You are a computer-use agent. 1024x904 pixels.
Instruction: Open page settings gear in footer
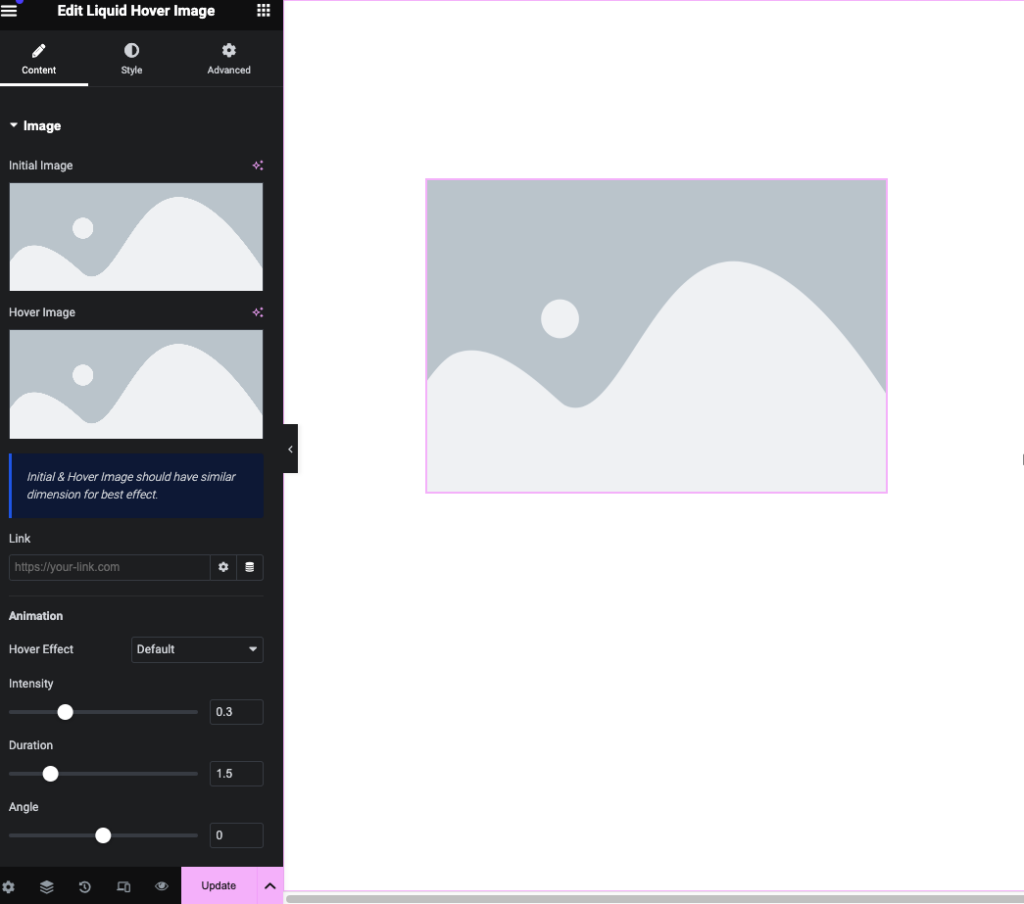(x=8, y=886)
